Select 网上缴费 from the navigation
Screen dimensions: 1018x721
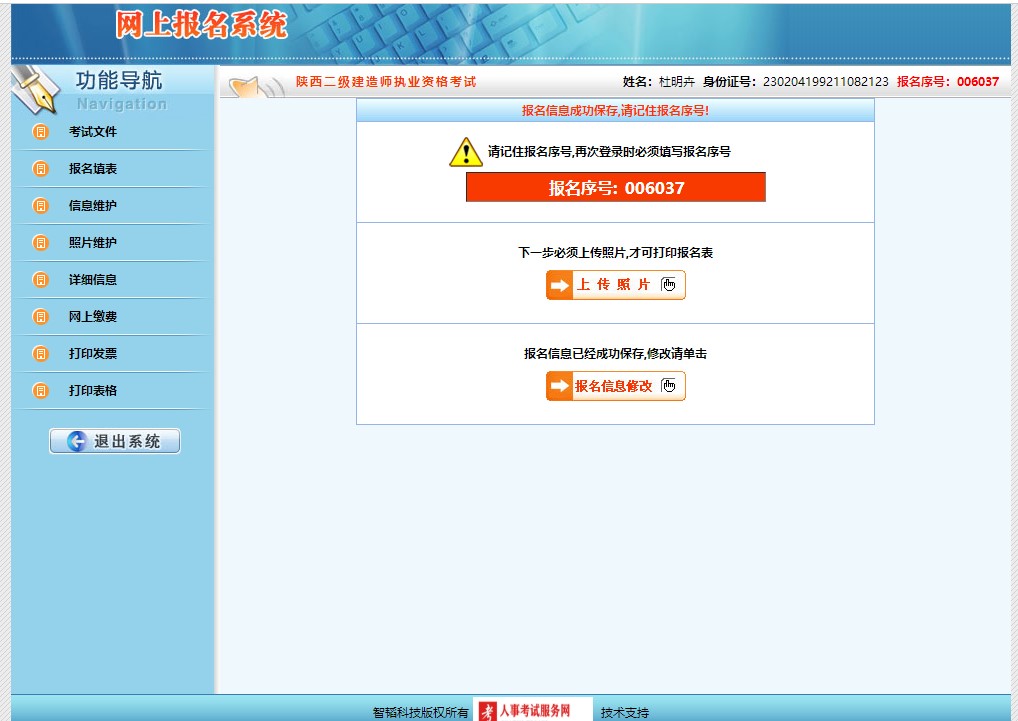pyautogui.click(x=93, y=317)
